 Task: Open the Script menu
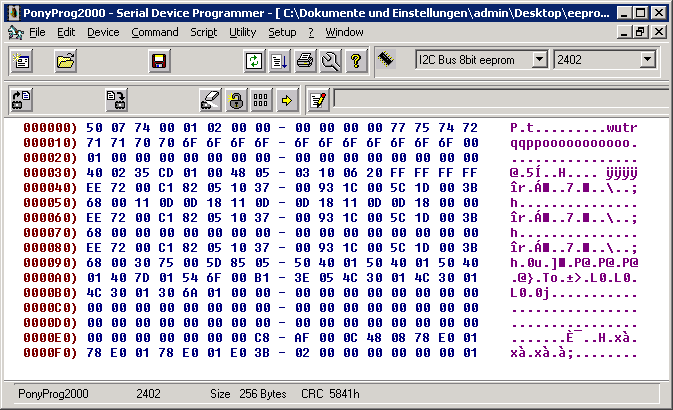coord(203,32)
